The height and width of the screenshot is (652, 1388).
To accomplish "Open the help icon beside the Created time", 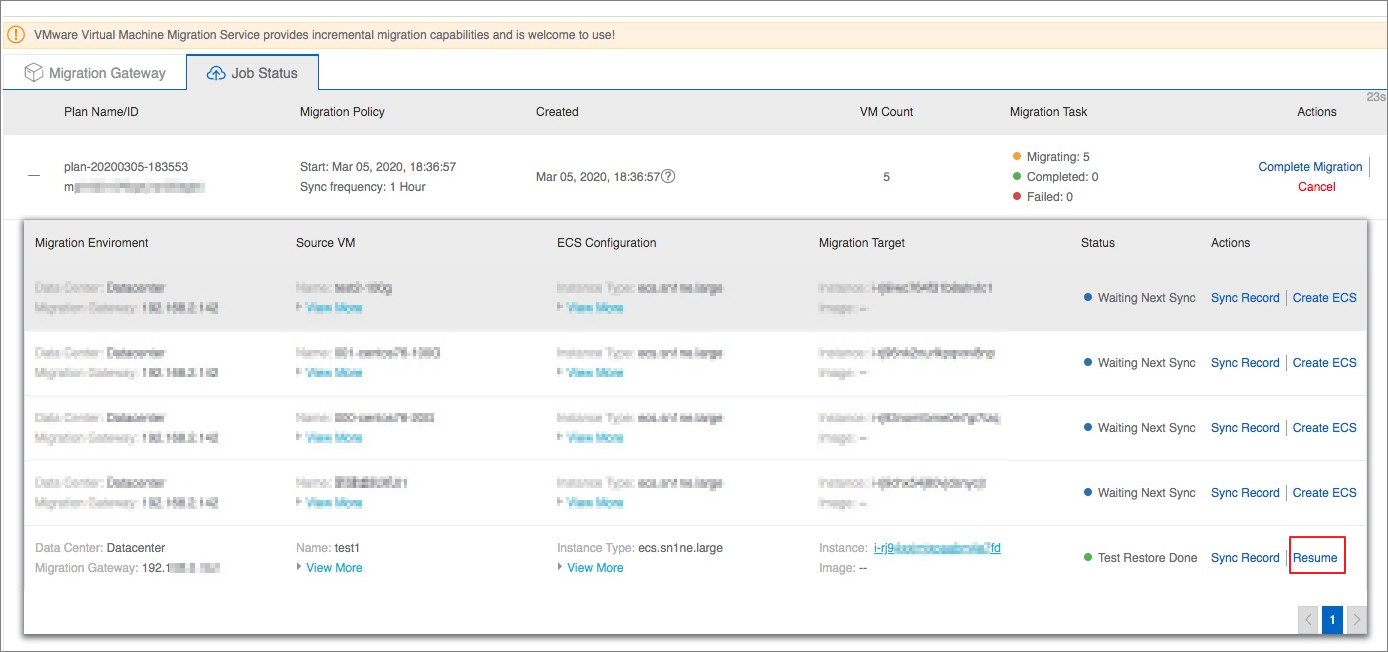I will [x=669, y=177].
